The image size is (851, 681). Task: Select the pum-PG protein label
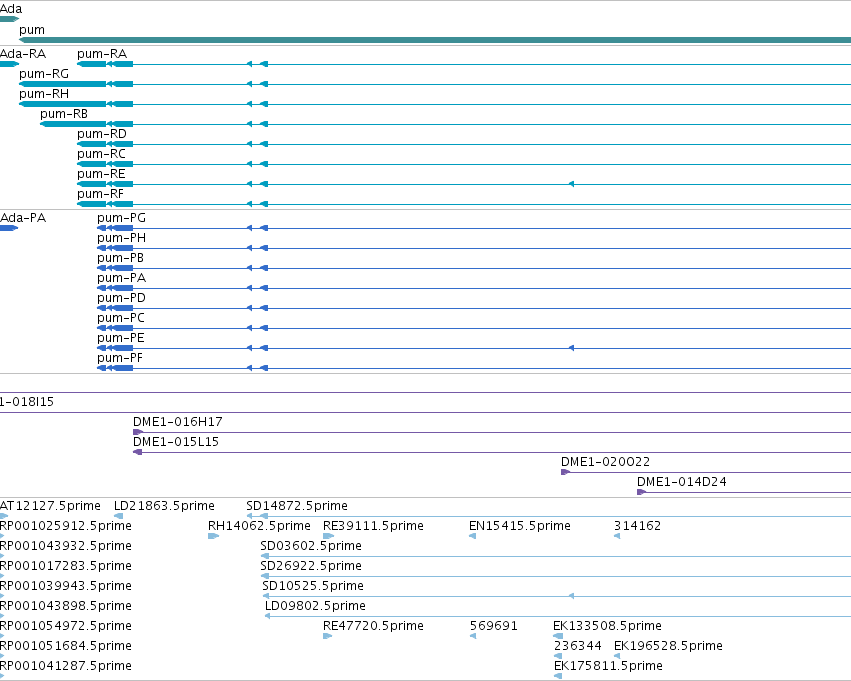pyautogui.click(x=122, y=218)
